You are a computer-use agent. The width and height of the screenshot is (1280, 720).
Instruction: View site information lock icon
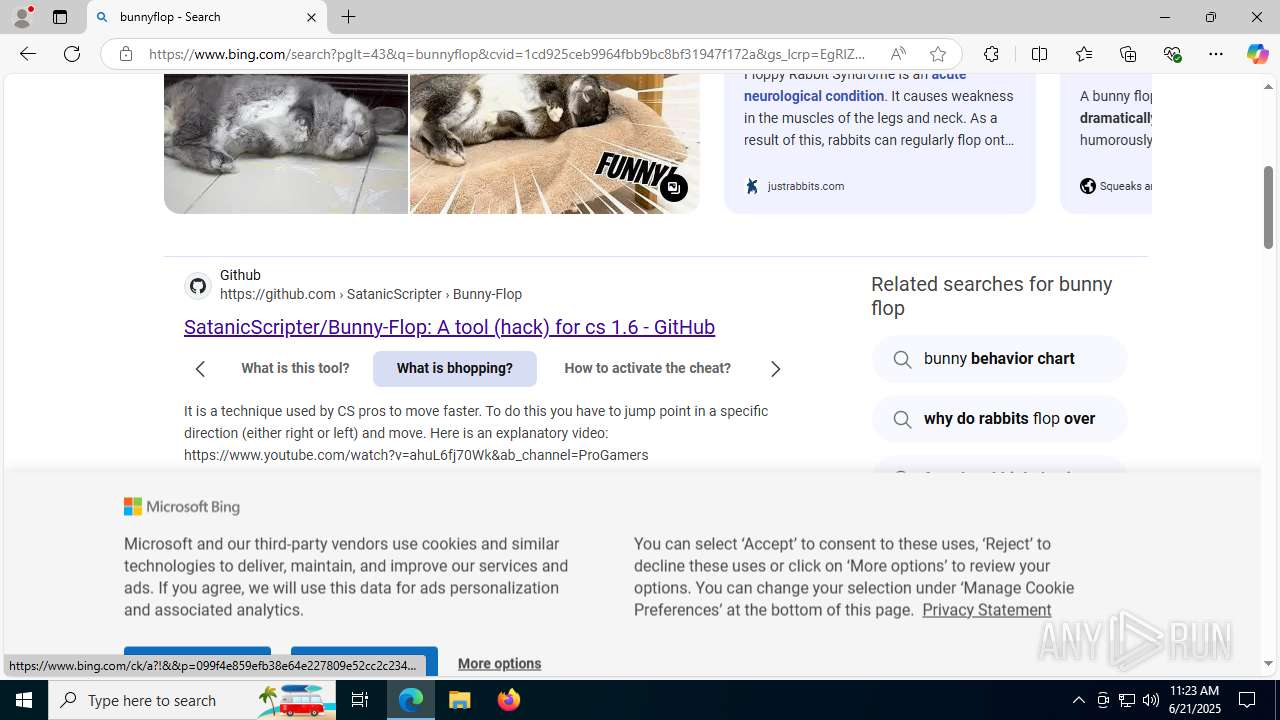(125, 54)
